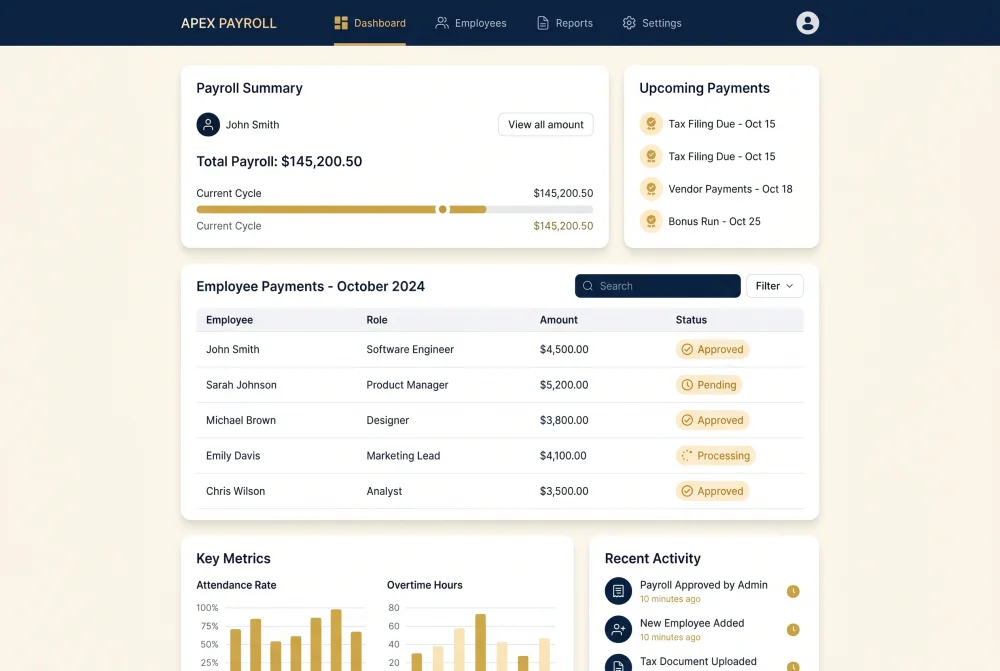The width and height of the screenshot is (1000, 671).
Task: Click the Tax Document Uploaded file icon
Action: (x=618, y=663)
